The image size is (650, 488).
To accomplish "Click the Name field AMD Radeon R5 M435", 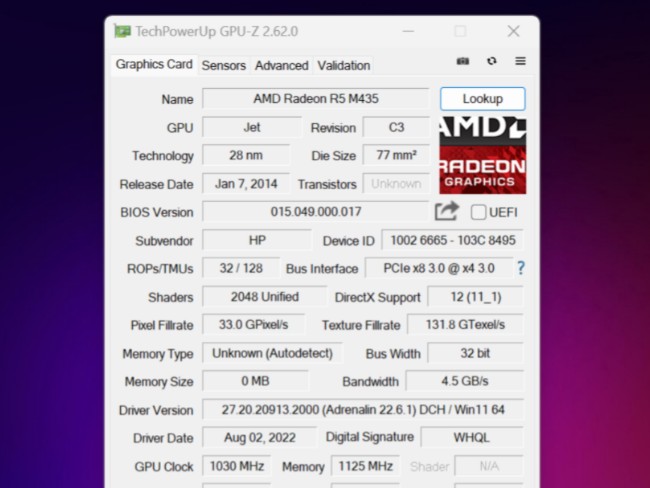I will point(315,99).
